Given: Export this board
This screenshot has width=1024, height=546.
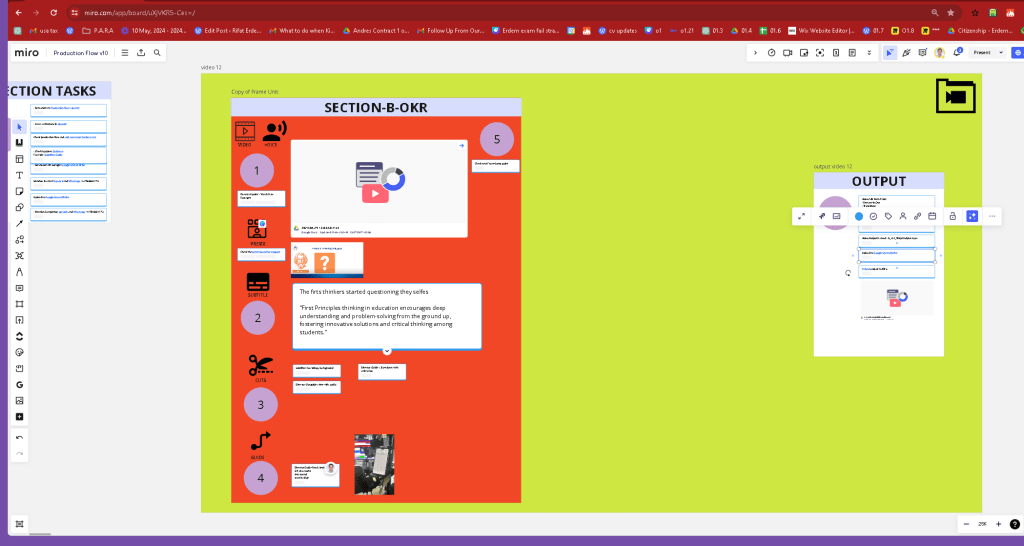Looking at the screenshot, I should click(x=140, y=53).
